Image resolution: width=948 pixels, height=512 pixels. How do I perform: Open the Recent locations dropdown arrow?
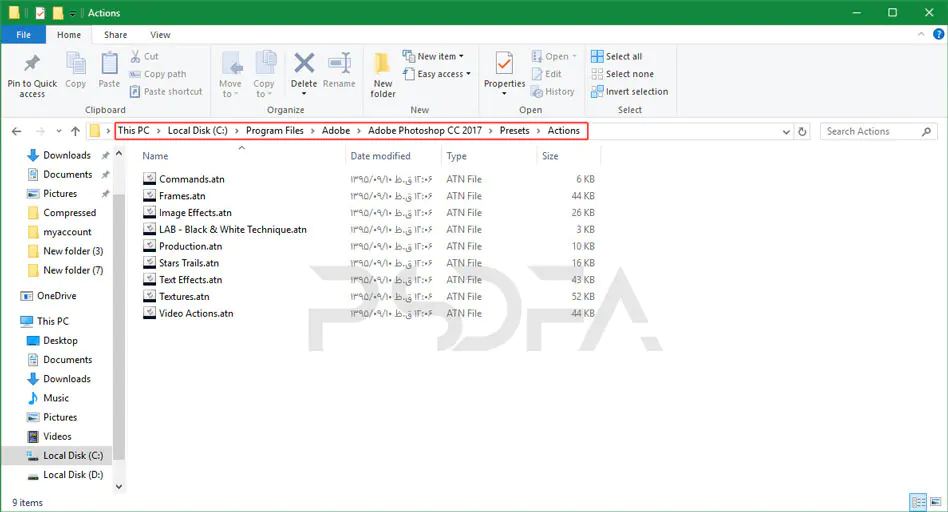59,131
